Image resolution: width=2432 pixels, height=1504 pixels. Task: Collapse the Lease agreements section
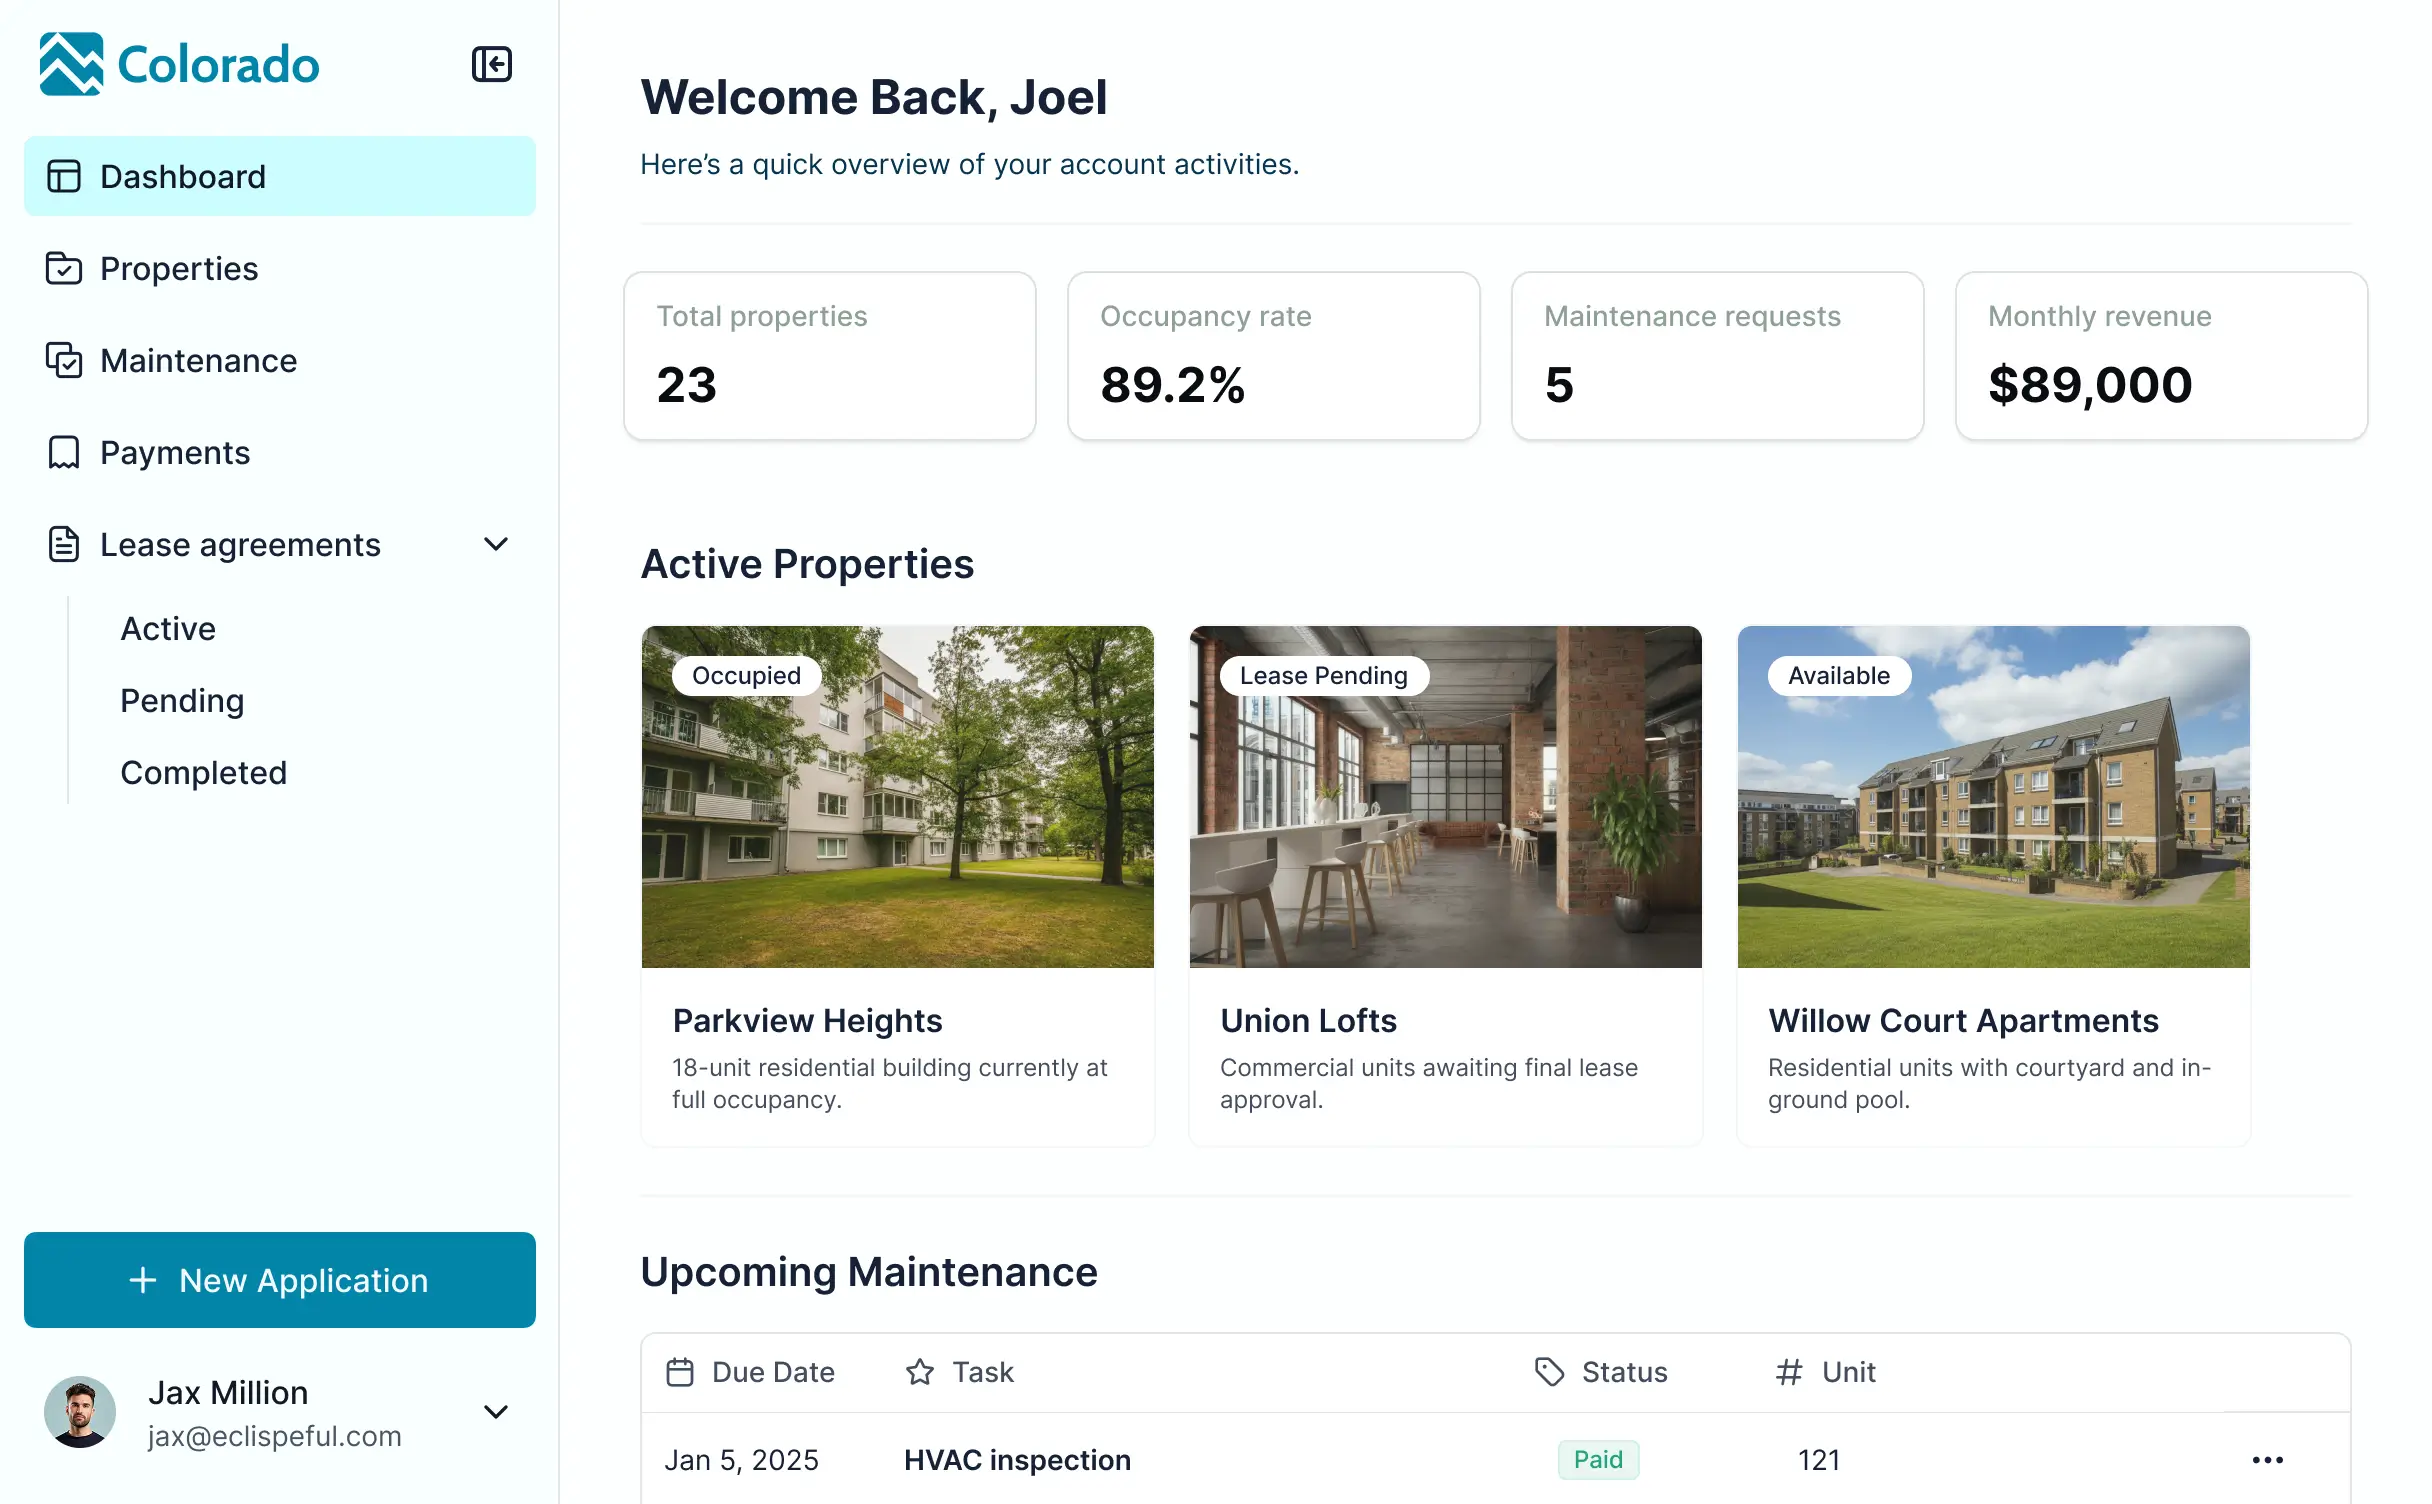click(496, 544)
